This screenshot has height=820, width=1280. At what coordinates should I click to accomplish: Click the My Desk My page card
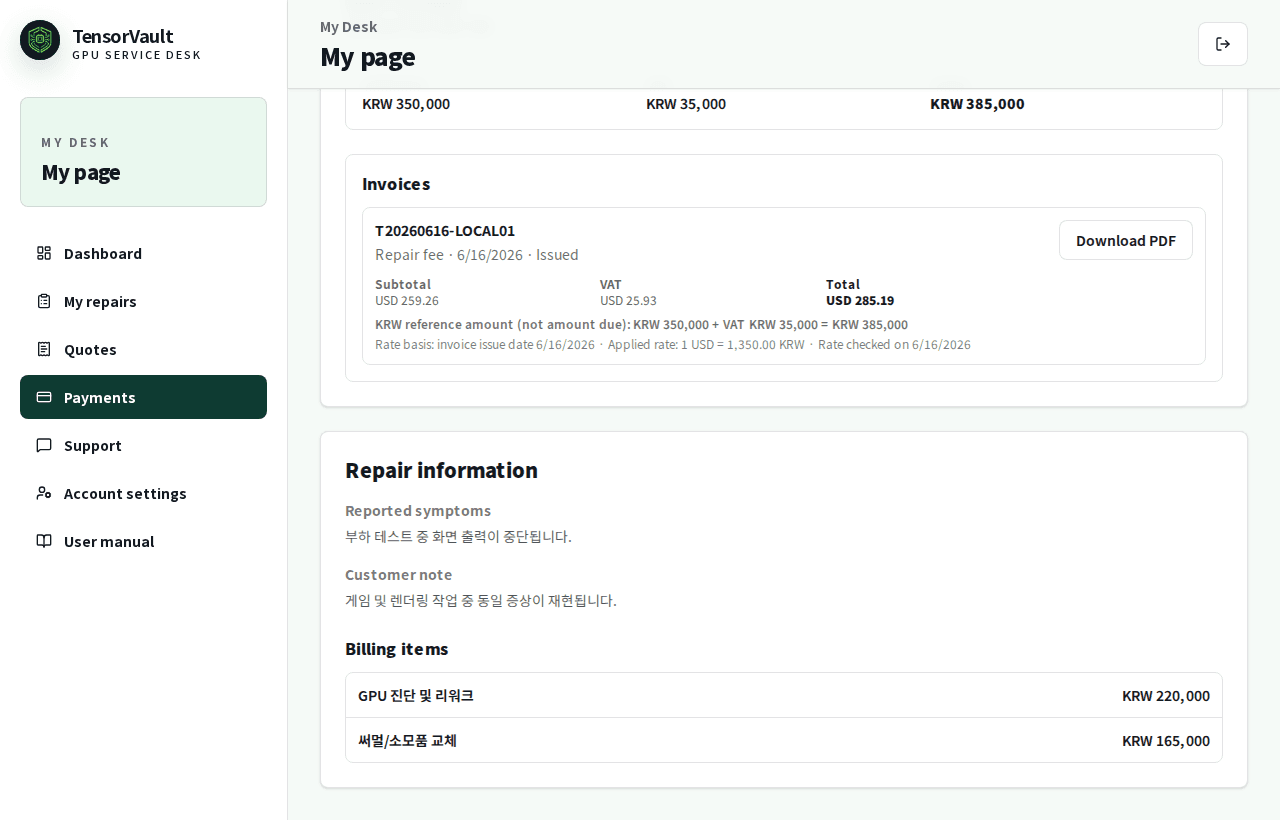143,152
